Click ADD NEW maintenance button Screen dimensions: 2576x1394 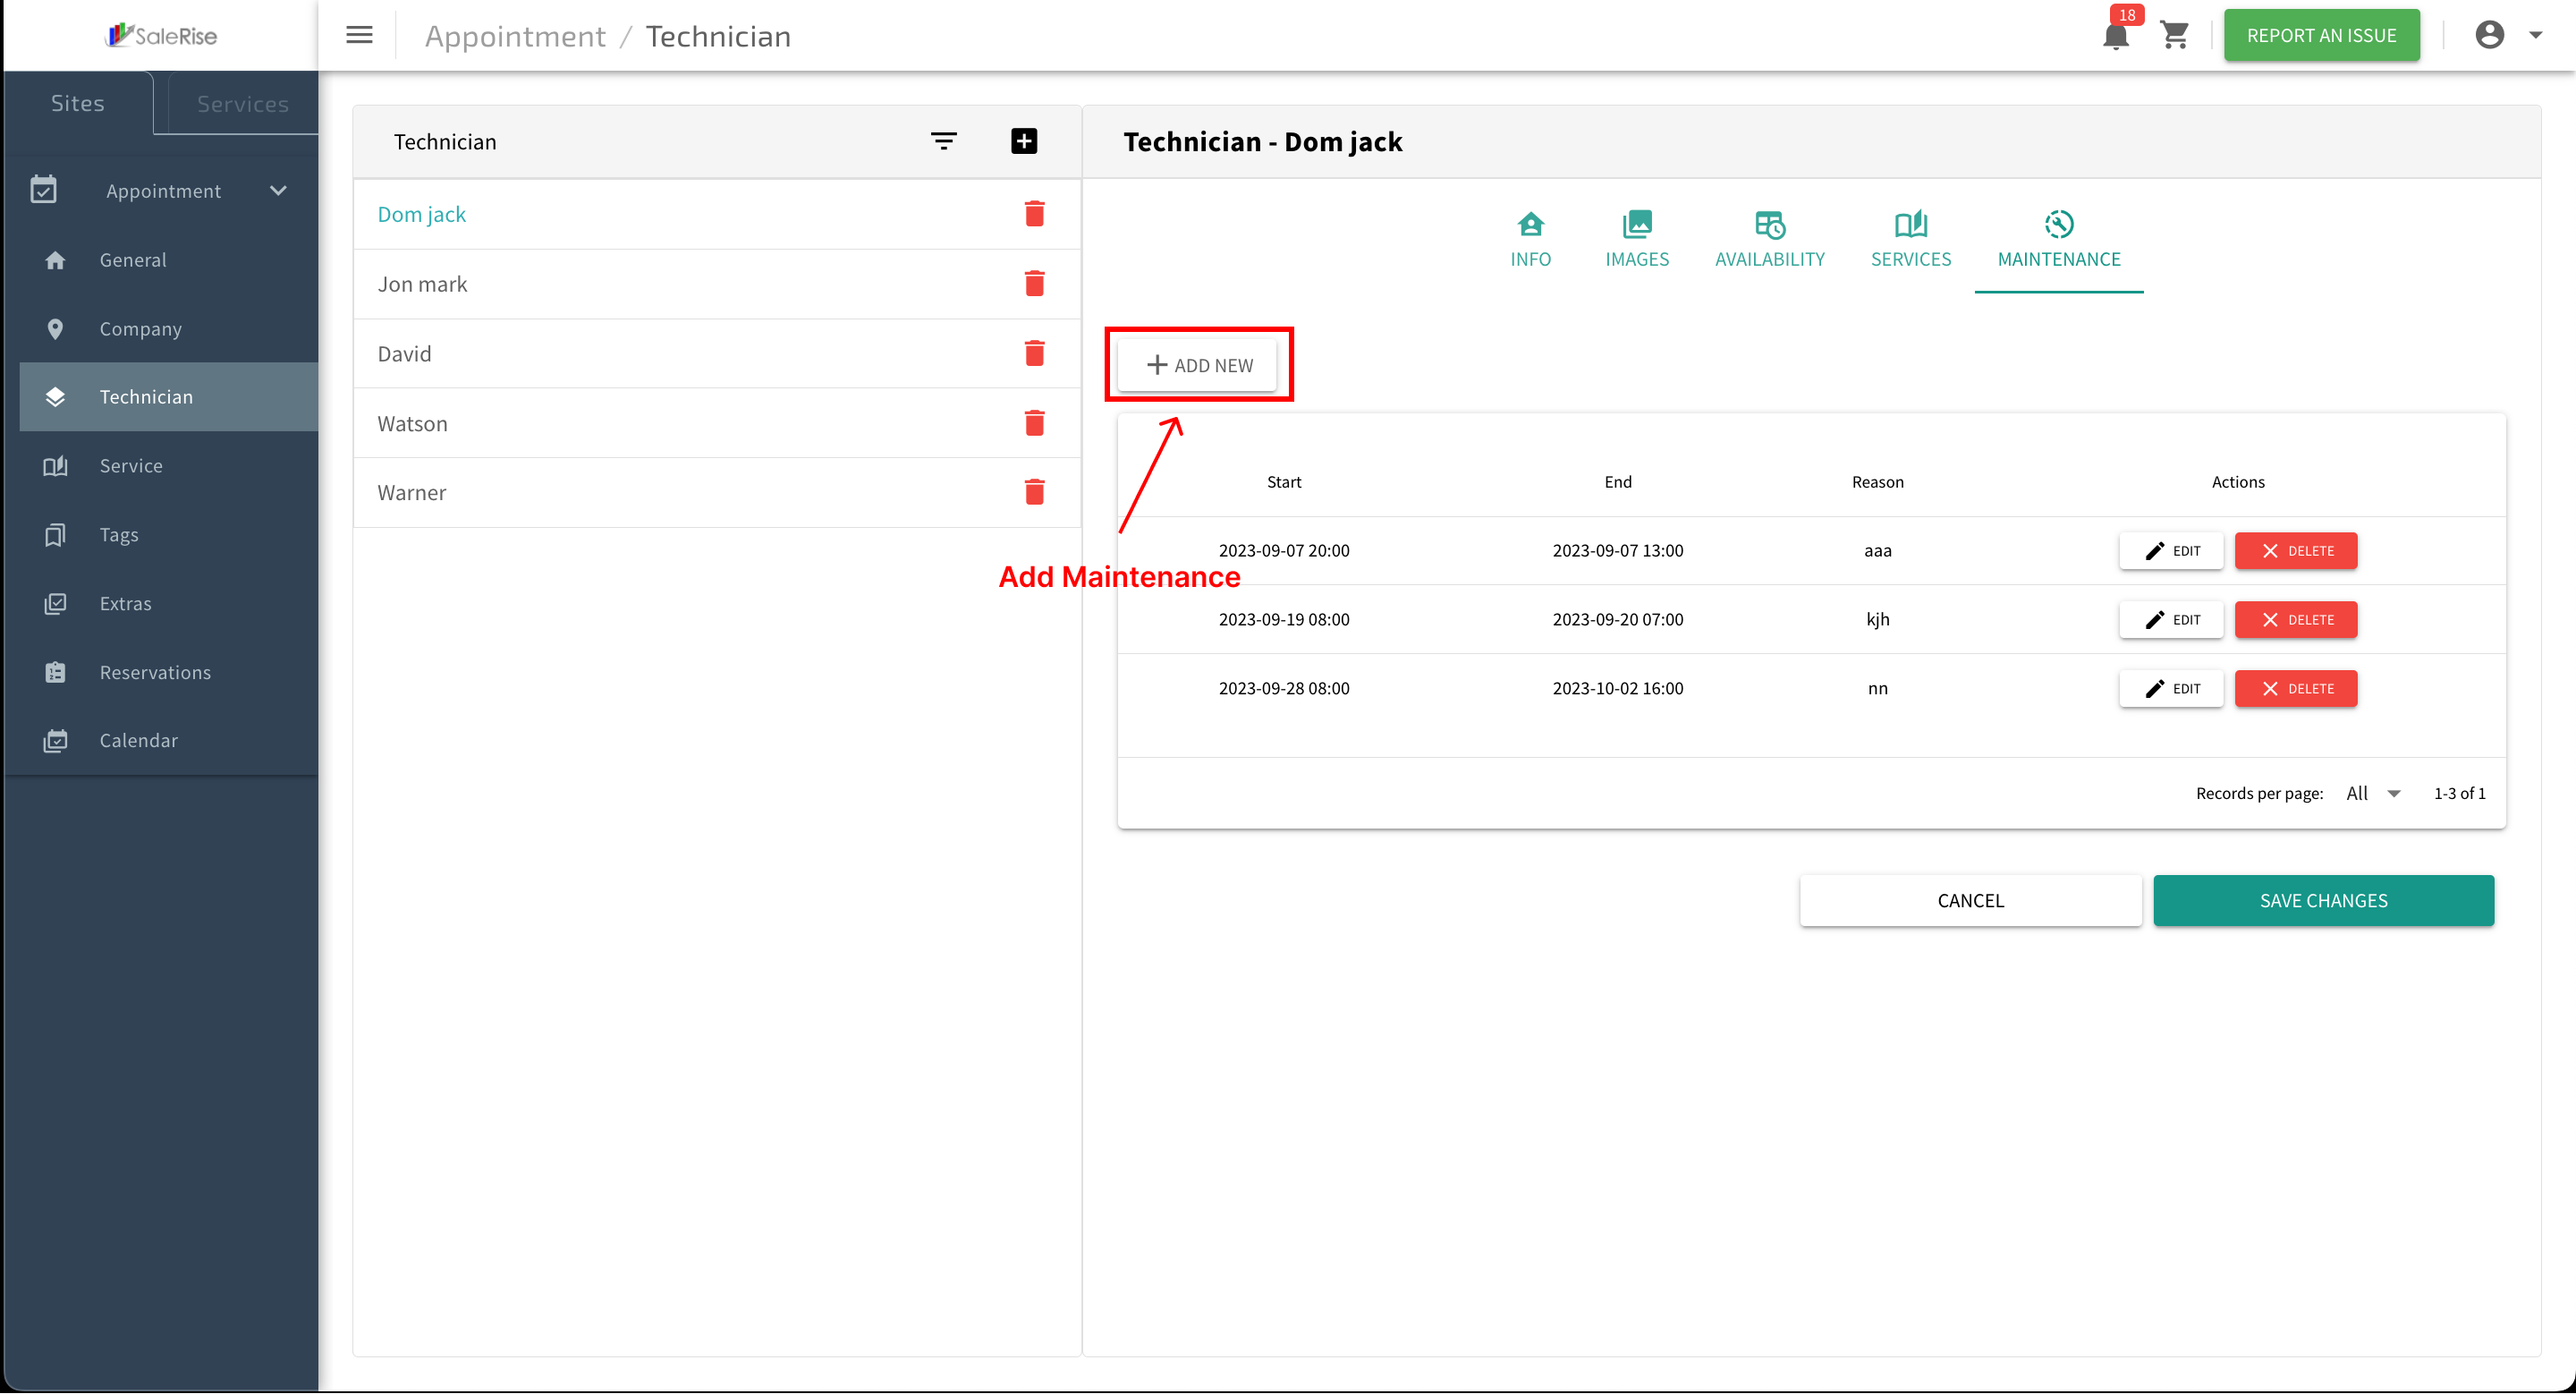1198,365
